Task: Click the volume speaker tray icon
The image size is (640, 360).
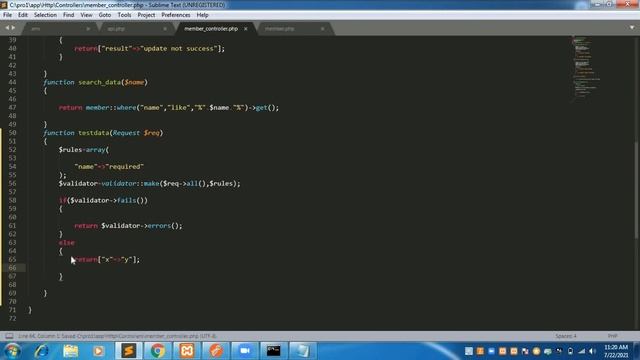Action: pyautogui.click(x=592, y=351)
